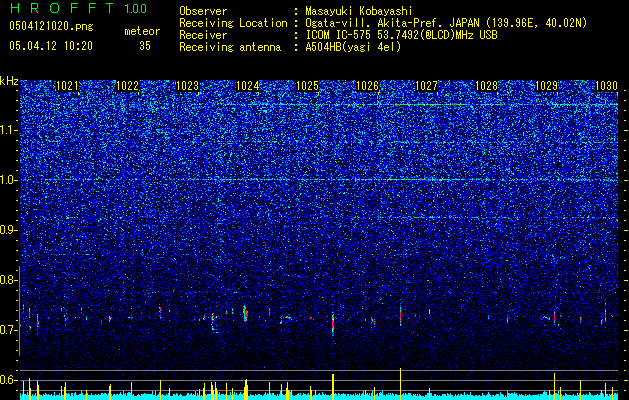The height and width of the screenshot is (400, 629).
Task: Click the 1021 time marker
Action: click(67, 86)
